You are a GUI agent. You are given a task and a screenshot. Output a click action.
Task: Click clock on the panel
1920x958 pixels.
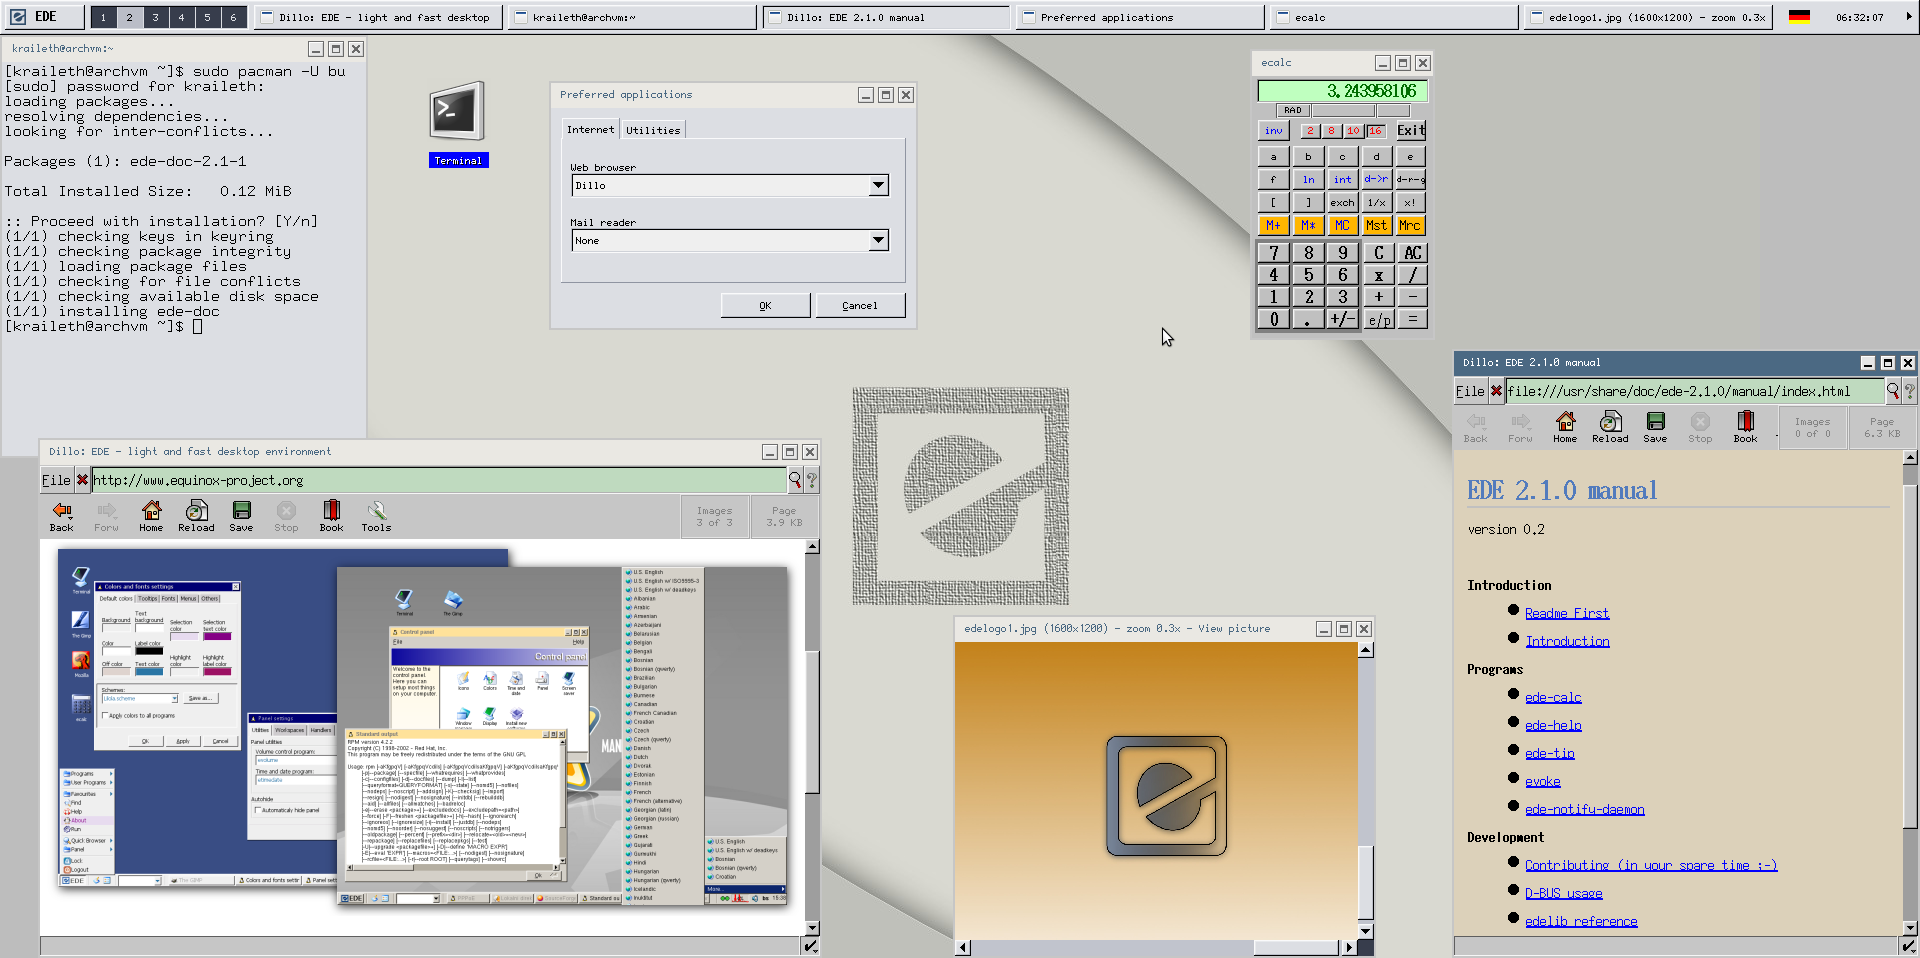[x=1859, y=17]
